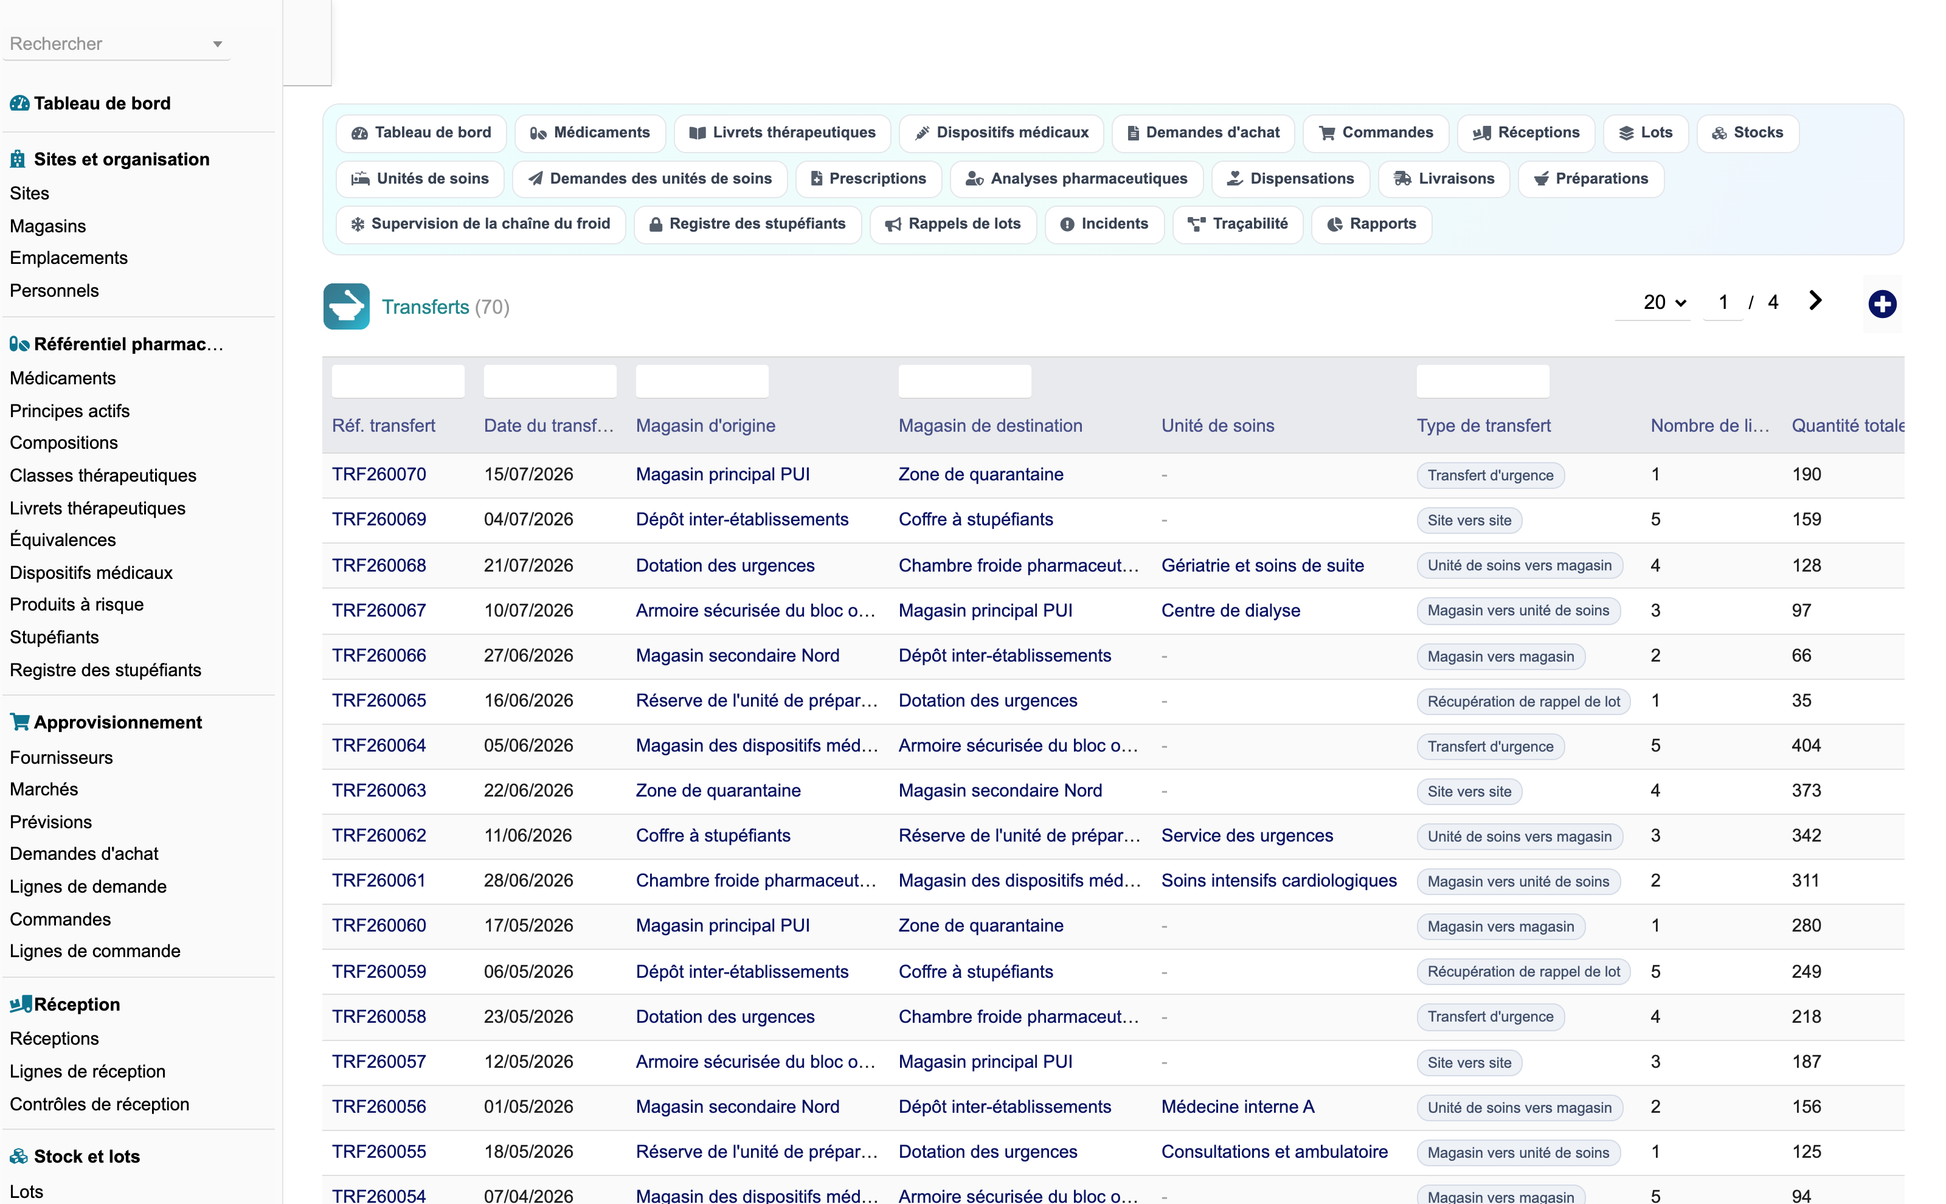Open the Rechercher dropdown

pos(116,44)
